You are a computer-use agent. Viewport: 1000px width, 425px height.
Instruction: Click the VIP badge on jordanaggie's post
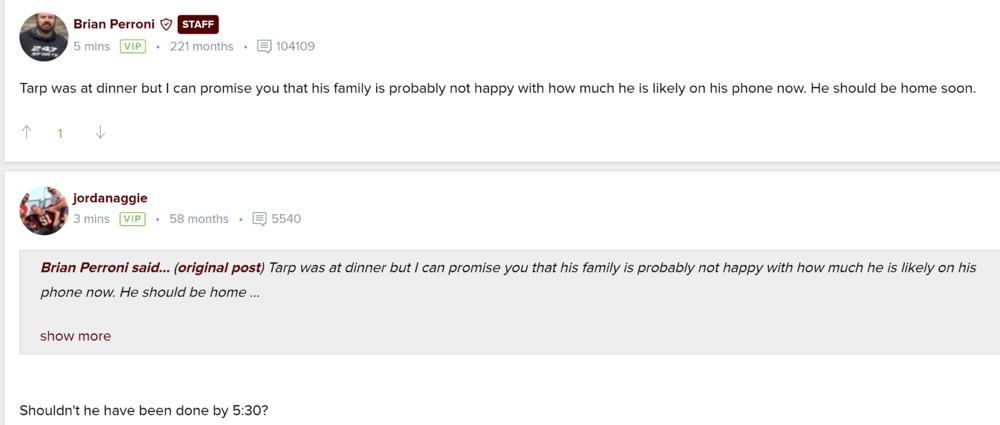(132, 219)
